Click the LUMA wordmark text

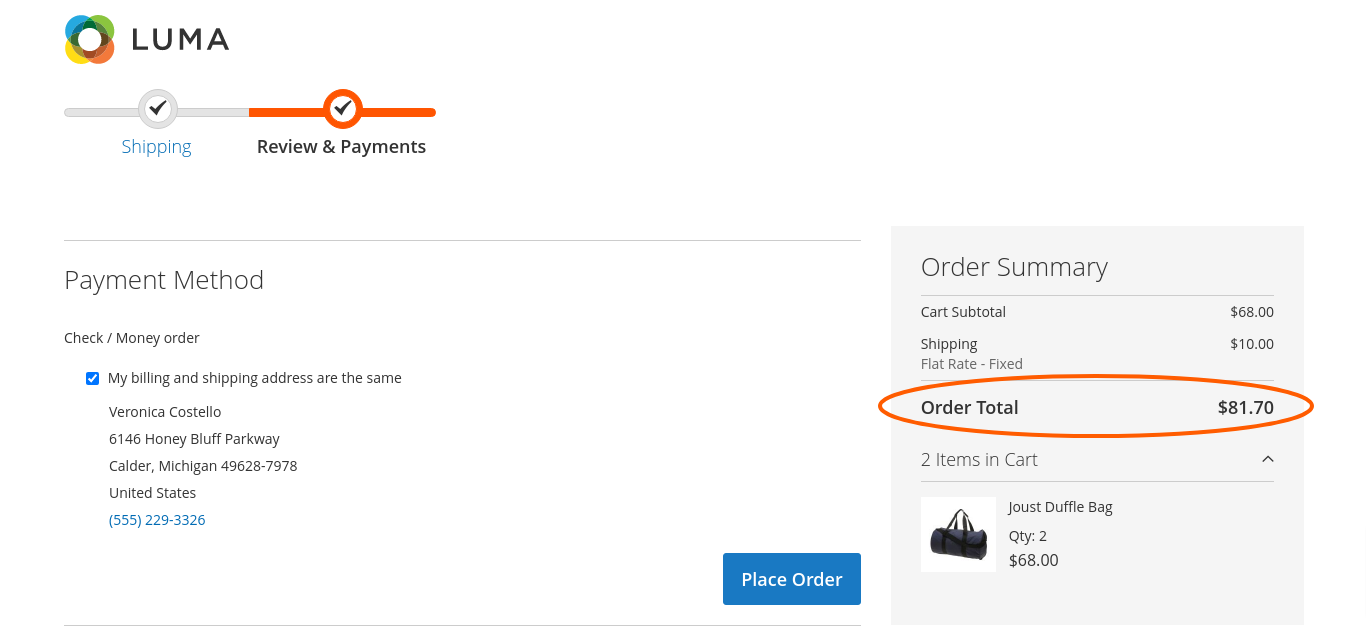pyautogui.click(x=180, y=40)
